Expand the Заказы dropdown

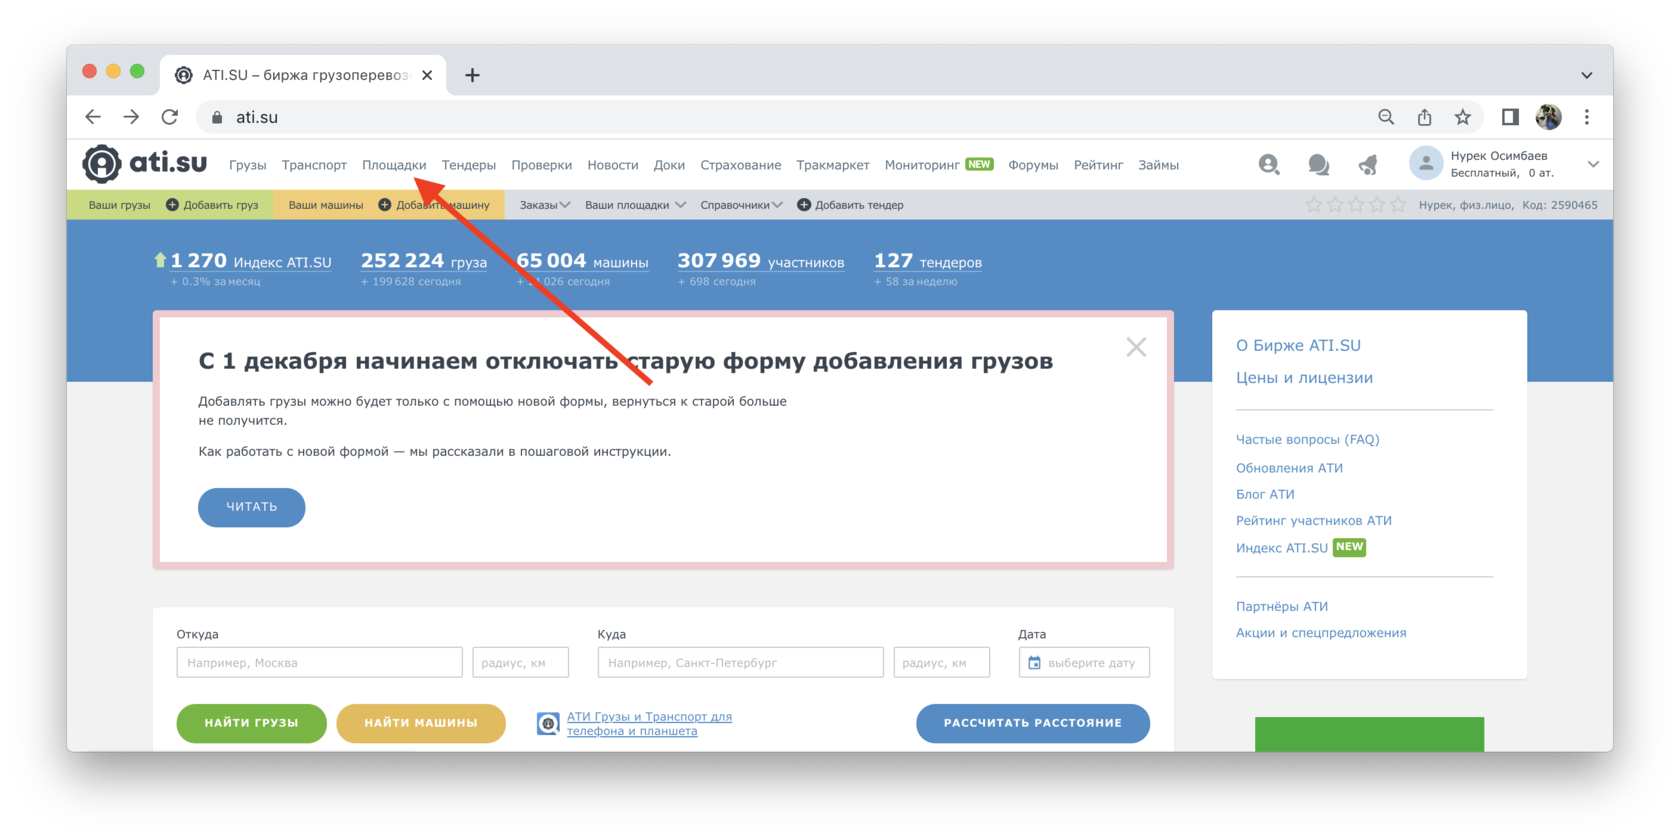point(545,205)
